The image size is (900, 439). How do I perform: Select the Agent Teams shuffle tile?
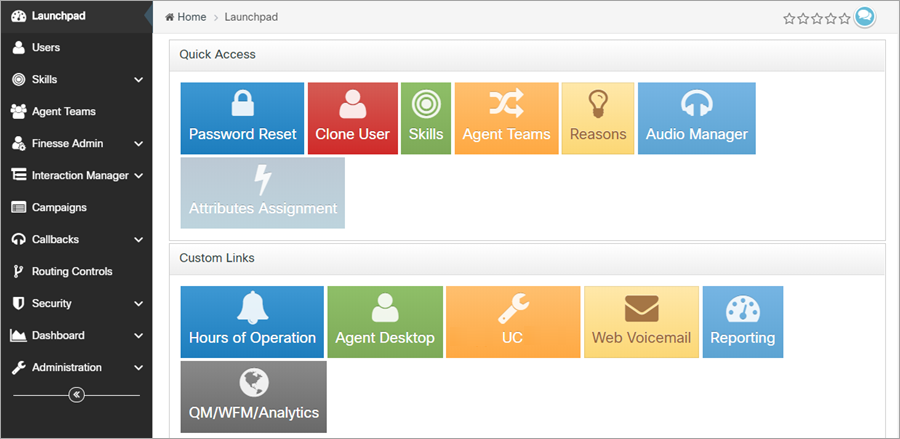tap(506, 118)
